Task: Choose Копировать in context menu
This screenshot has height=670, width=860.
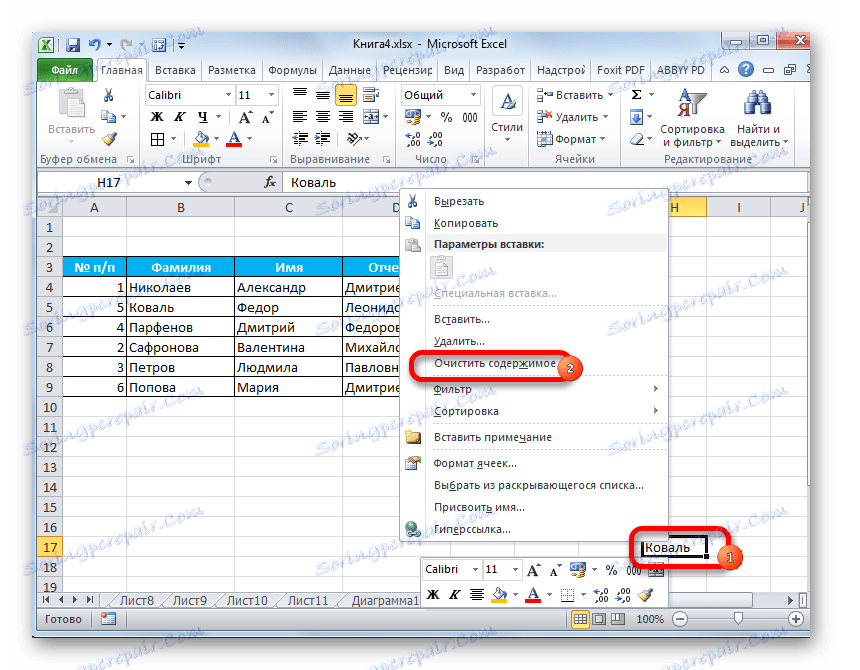Action: 466,223
